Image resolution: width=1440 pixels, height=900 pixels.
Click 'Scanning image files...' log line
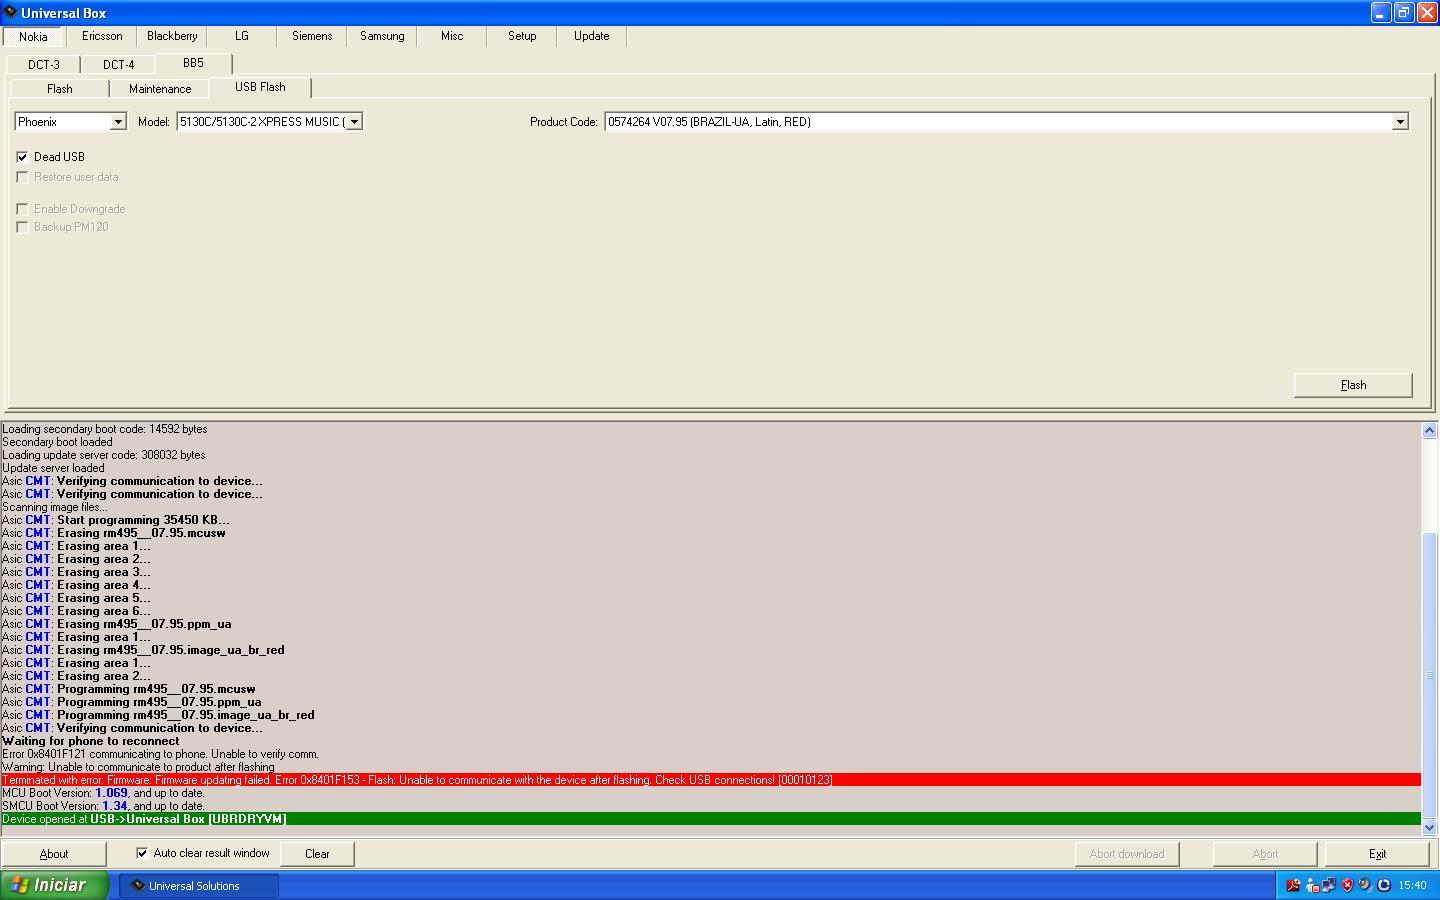55,507
